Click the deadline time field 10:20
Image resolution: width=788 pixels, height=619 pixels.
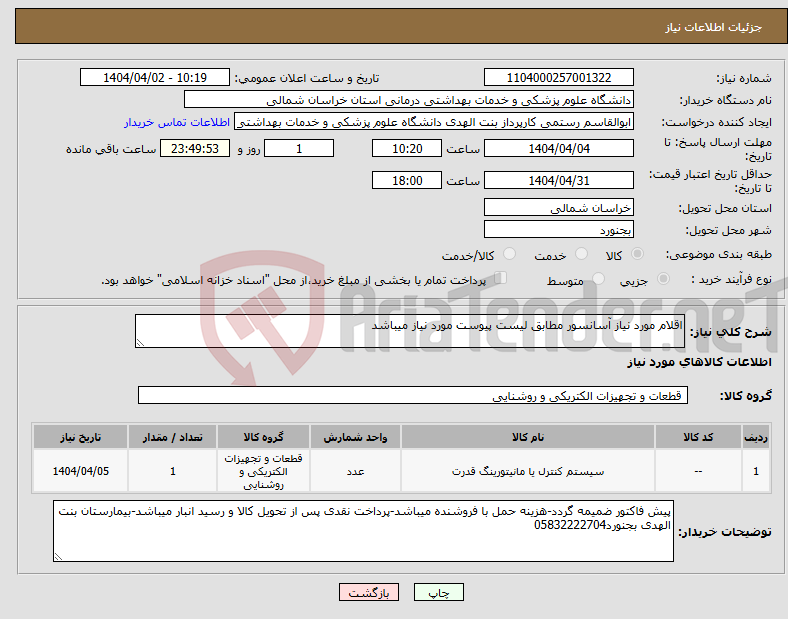(x=407, y=148)
